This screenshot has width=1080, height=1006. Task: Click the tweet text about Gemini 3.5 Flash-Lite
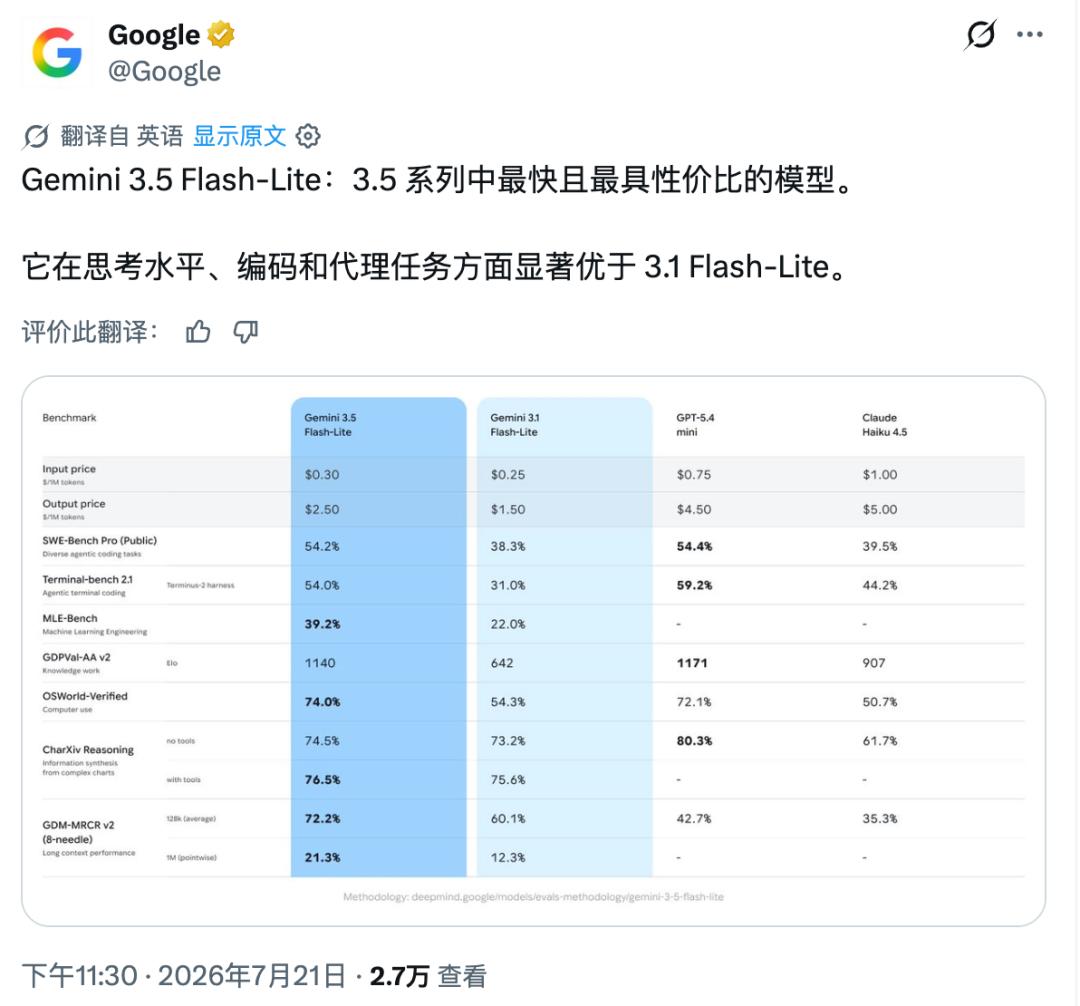(438, 223)
